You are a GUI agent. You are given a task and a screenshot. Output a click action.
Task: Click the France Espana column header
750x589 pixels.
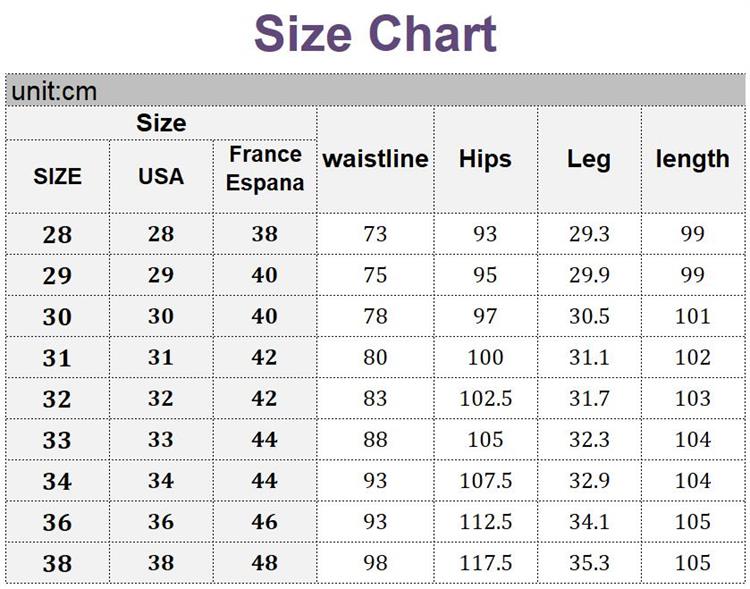click(x=265, y=168)
